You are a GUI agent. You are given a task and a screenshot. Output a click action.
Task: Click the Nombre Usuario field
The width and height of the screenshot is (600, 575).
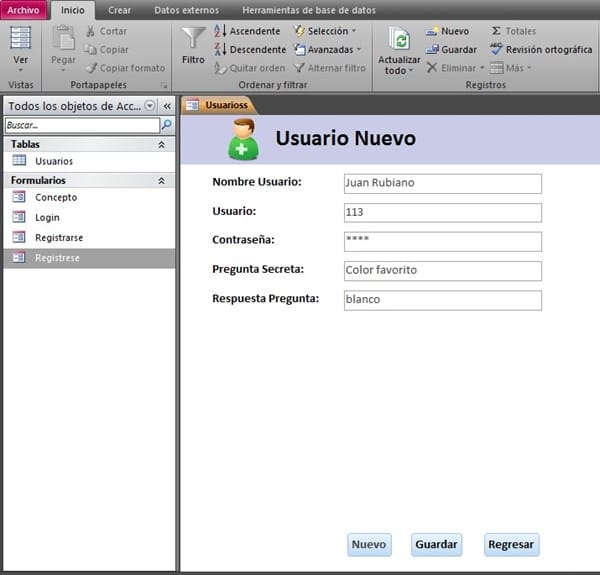(x=443, y=183)
